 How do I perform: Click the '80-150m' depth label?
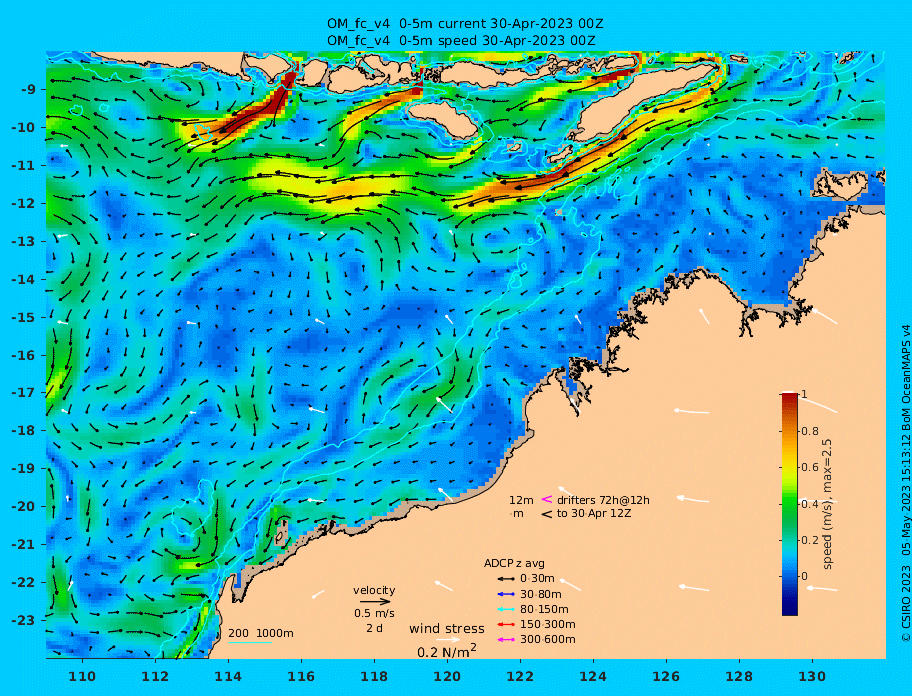(544, 609)
